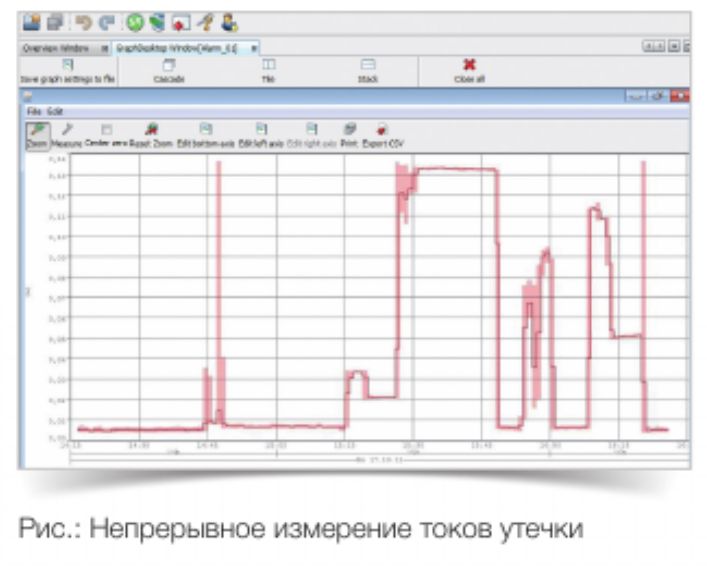Stack the graph windows
Viewport: 707px width, 570px height.
tap(368, 70)
